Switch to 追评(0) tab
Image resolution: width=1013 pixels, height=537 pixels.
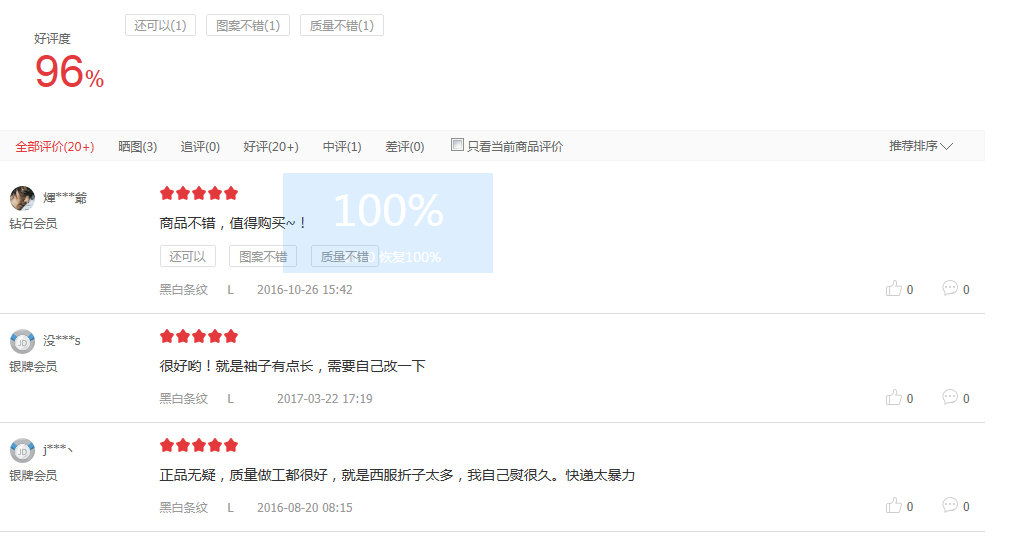200,147
